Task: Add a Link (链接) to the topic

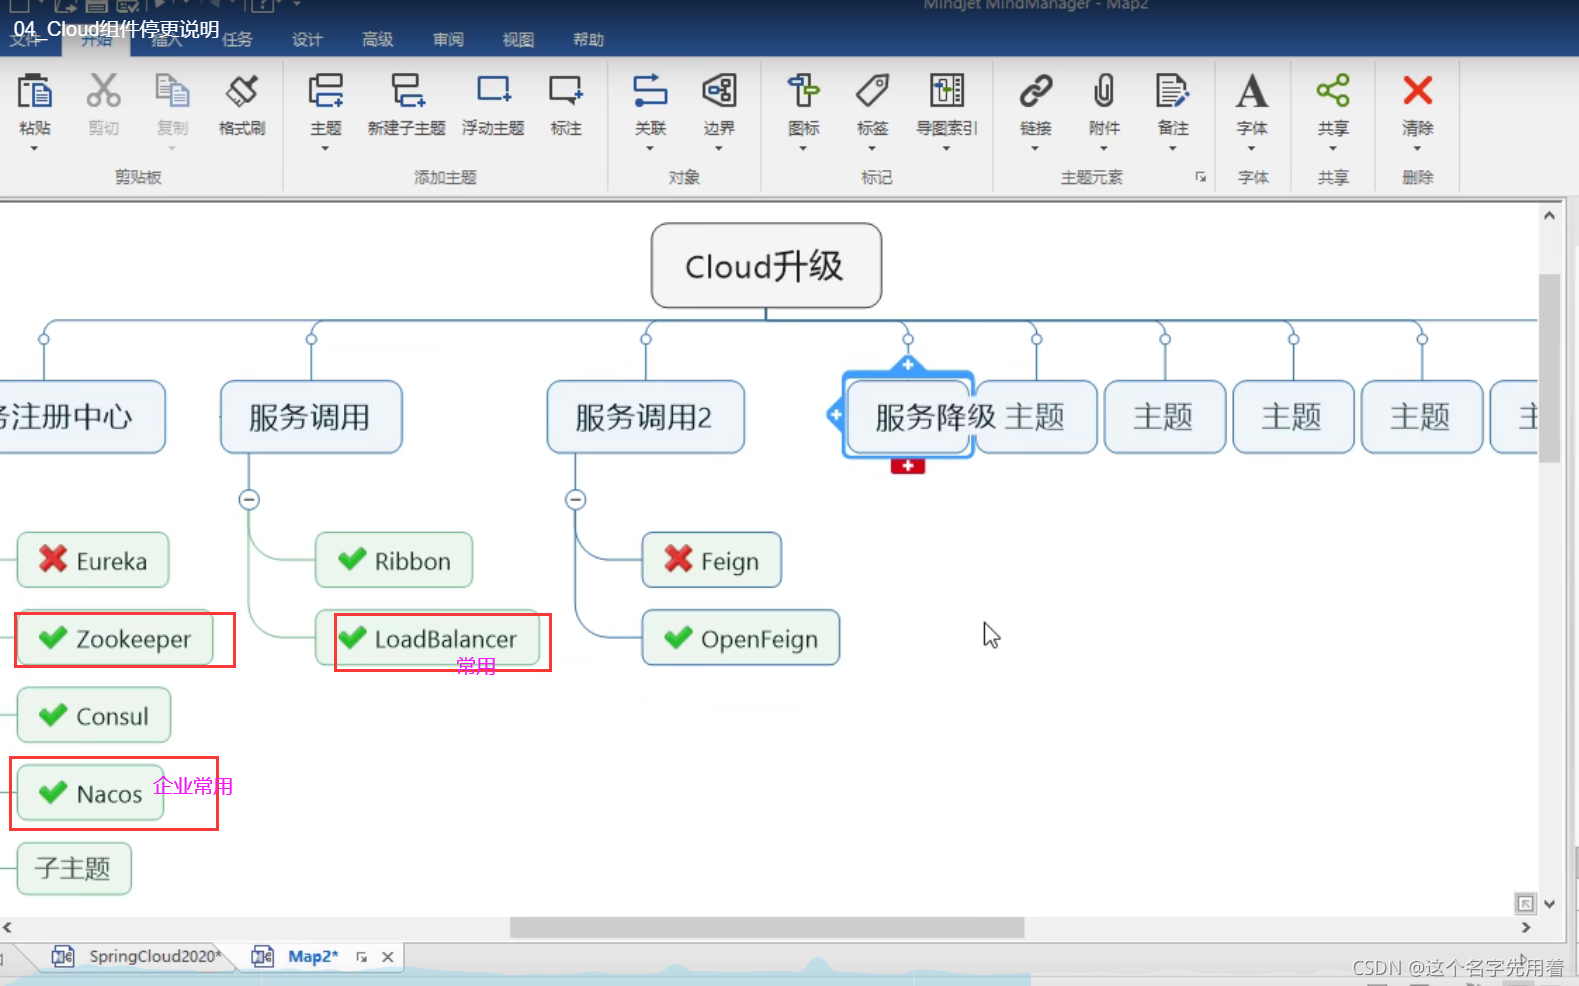Action: point(1035,91)
